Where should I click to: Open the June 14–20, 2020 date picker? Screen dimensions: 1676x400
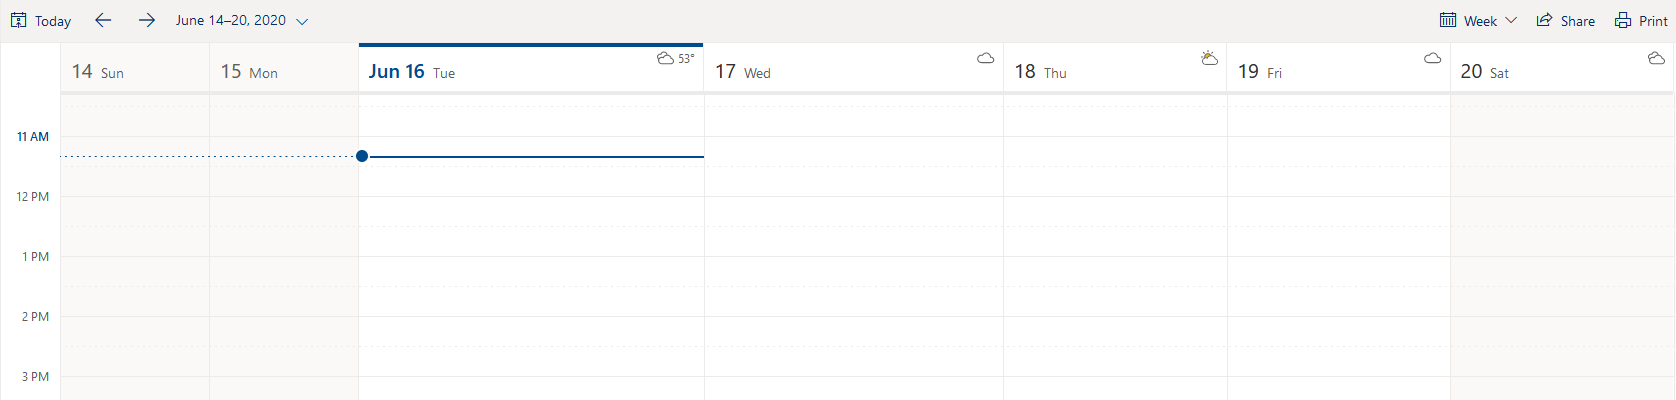point(242,20)
